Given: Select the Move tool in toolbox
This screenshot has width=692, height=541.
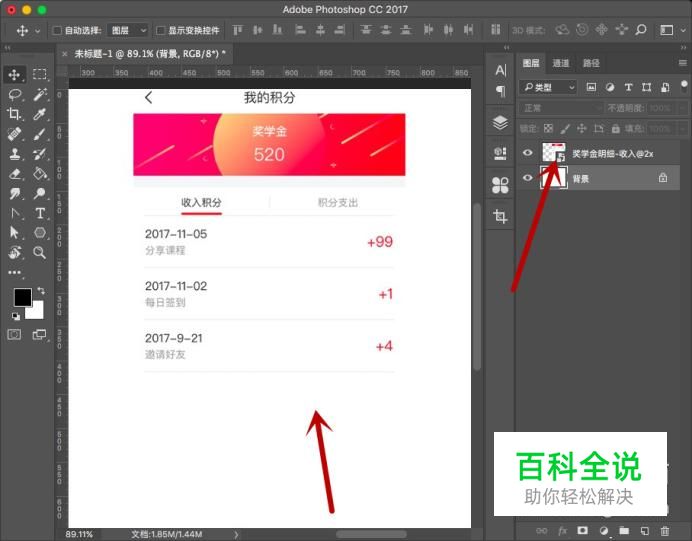Looking at the screenshot, I should (14, 75).
